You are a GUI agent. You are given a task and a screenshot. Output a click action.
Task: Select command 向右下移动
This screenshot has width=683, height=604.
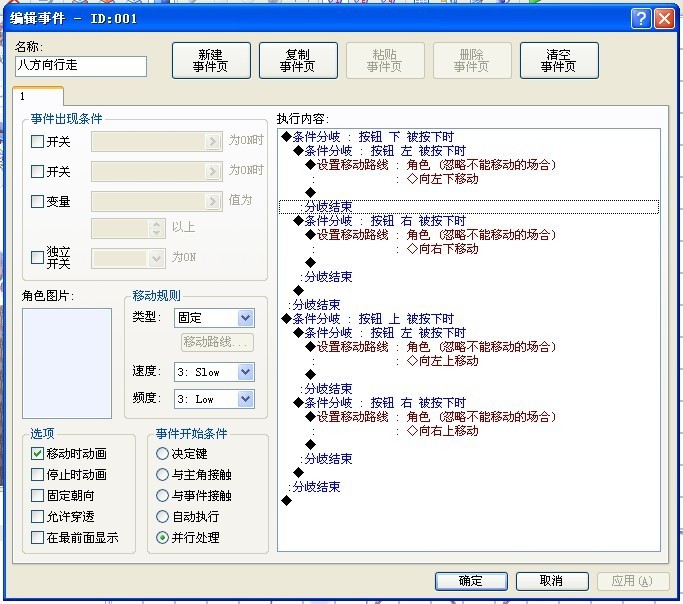(x=469, y=249)
